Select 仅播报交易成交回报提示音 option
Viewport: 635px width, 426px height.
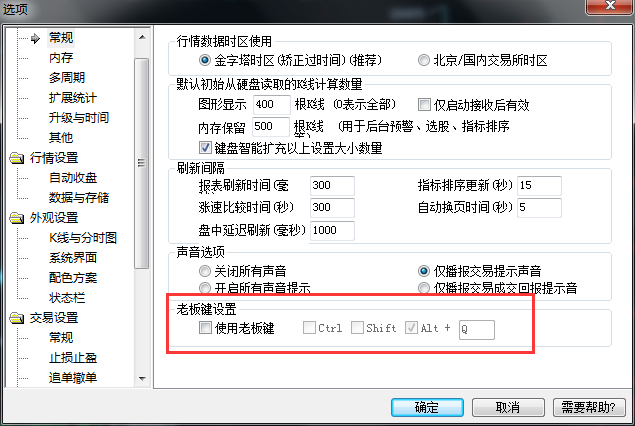(x=424, y=288)
